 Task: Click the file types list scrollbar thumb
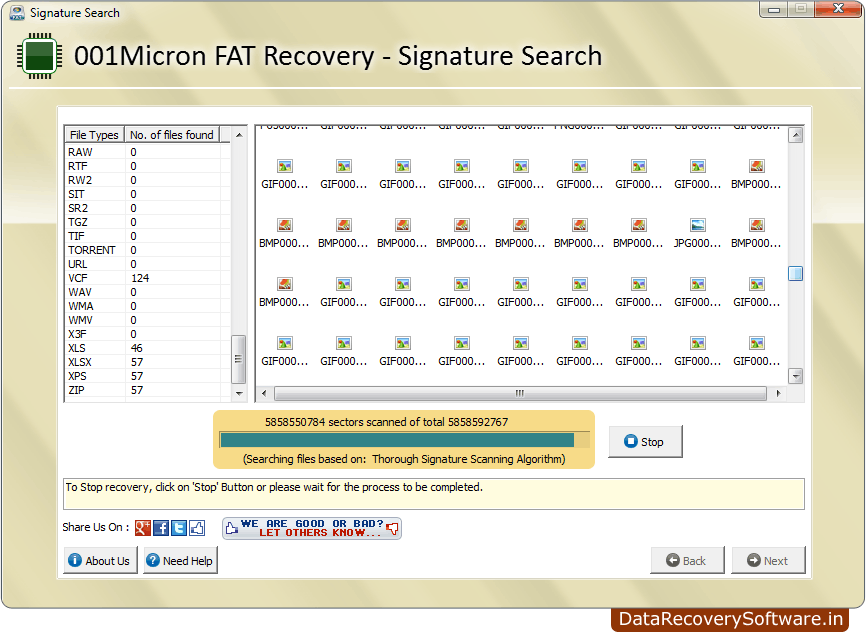coord(239,359)
